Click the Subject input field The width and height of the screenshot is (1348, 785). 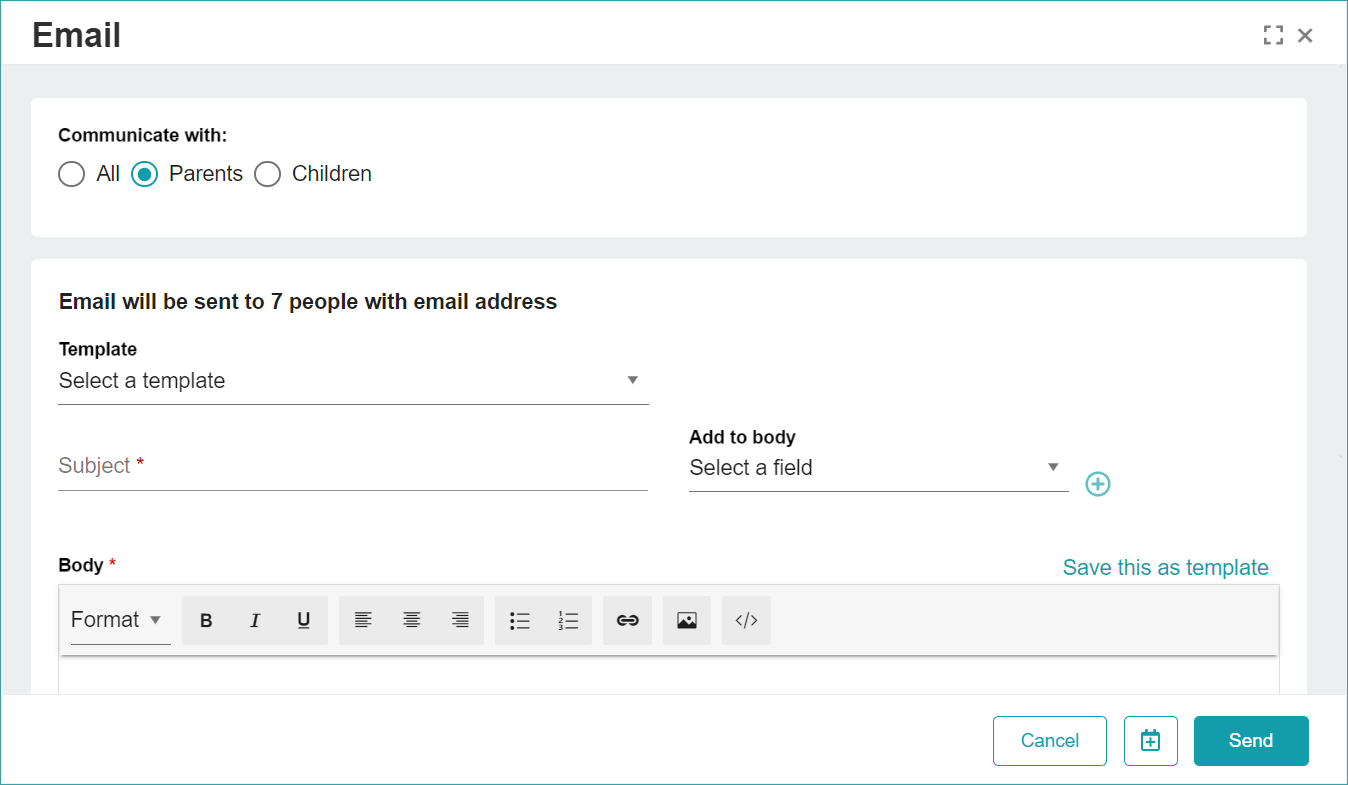pos(353,466)
